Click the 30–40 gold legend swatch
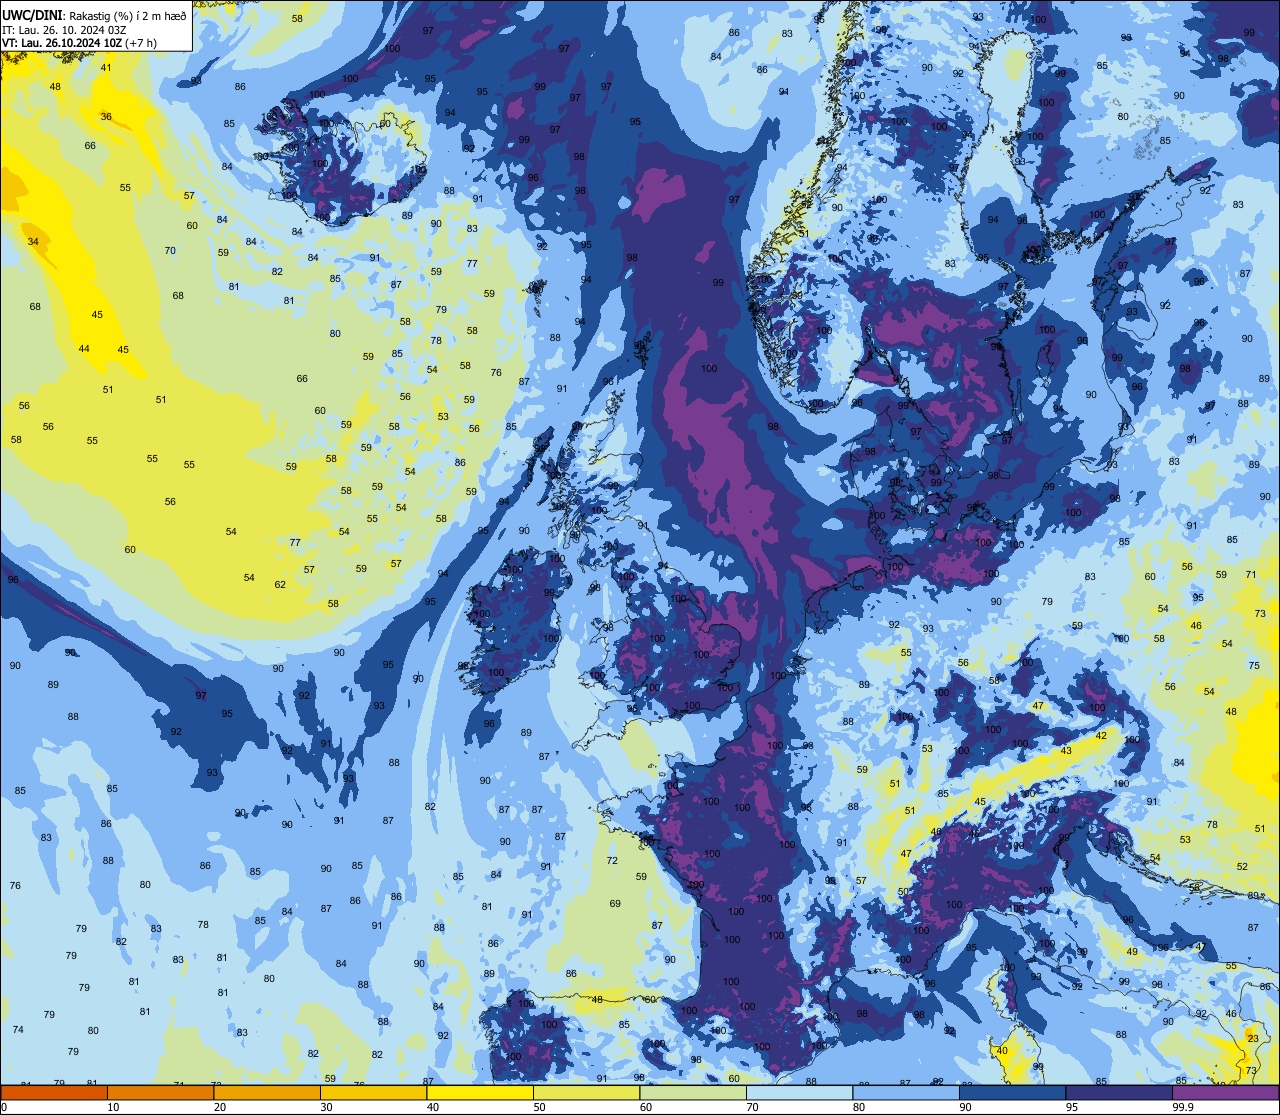This screenshot has width=1280, height=1115. [373, 1092]
